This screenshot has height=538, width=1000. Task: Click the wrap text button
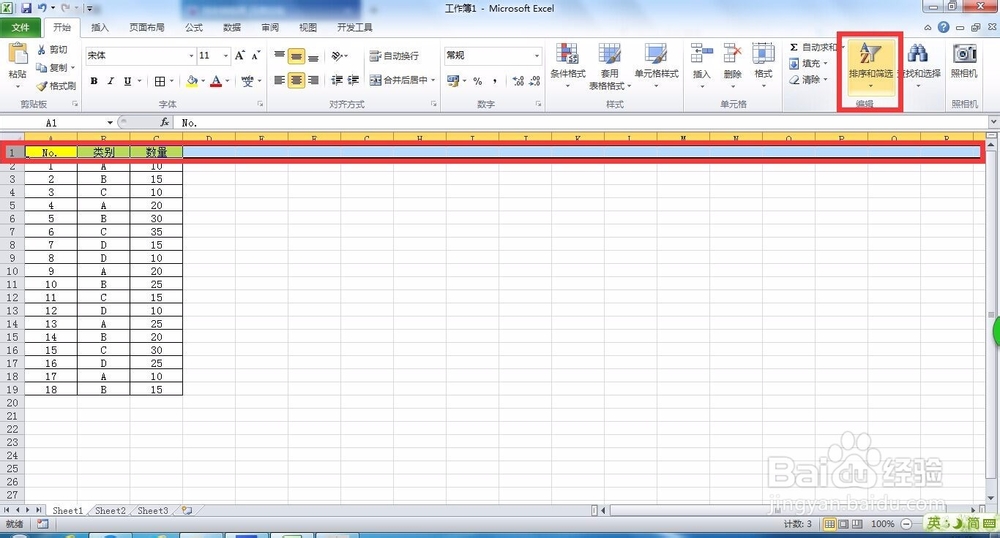click(x=395, y=56)
